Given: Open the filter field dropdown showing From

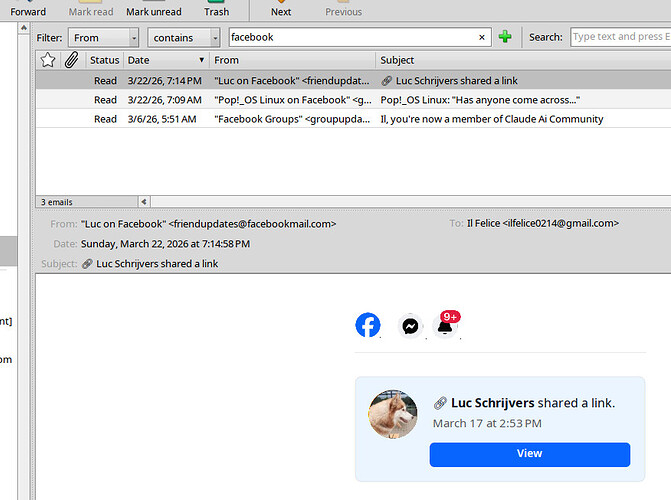Looking at the screenshot, I should (103, 38).
